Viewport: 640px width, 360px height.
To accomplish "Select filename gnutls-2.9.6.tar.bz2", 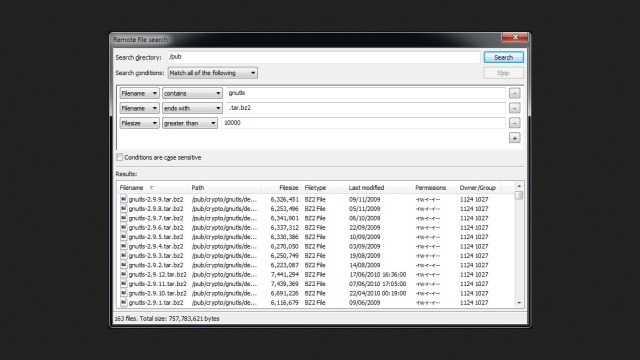I will [156, 228].
